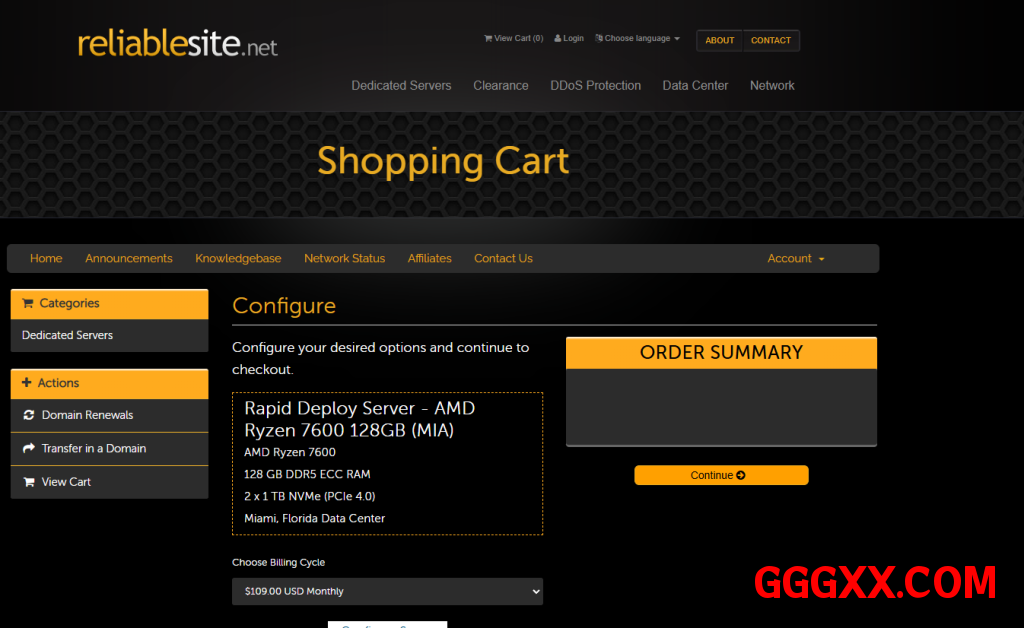This screenshot has width=1024, height=628.
Task: Expand the Choose language dropdown
Action: click(637, 39)
